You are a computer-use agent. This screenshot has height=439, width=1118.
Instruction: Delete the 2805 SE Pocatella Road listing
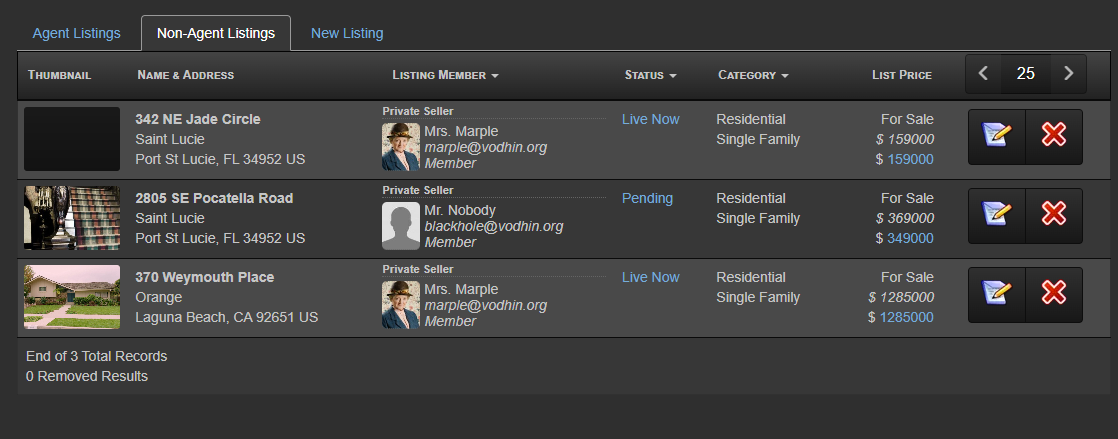[x=1053, y=215]
